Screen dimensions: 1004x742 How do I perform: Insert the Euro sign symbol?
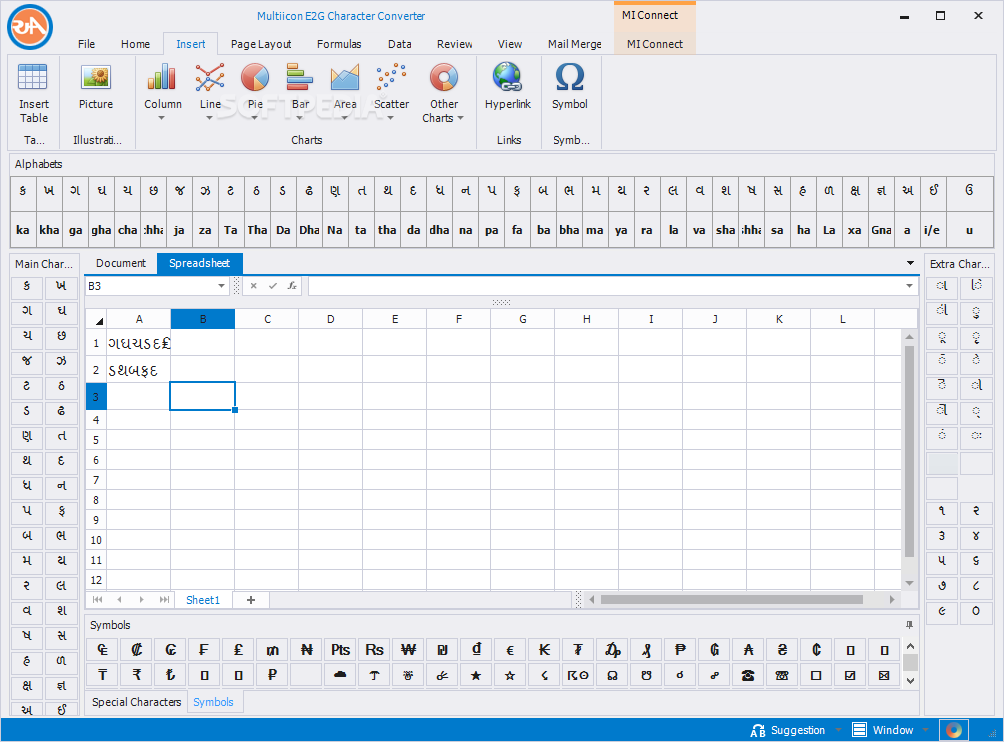[x=510, y=650]
